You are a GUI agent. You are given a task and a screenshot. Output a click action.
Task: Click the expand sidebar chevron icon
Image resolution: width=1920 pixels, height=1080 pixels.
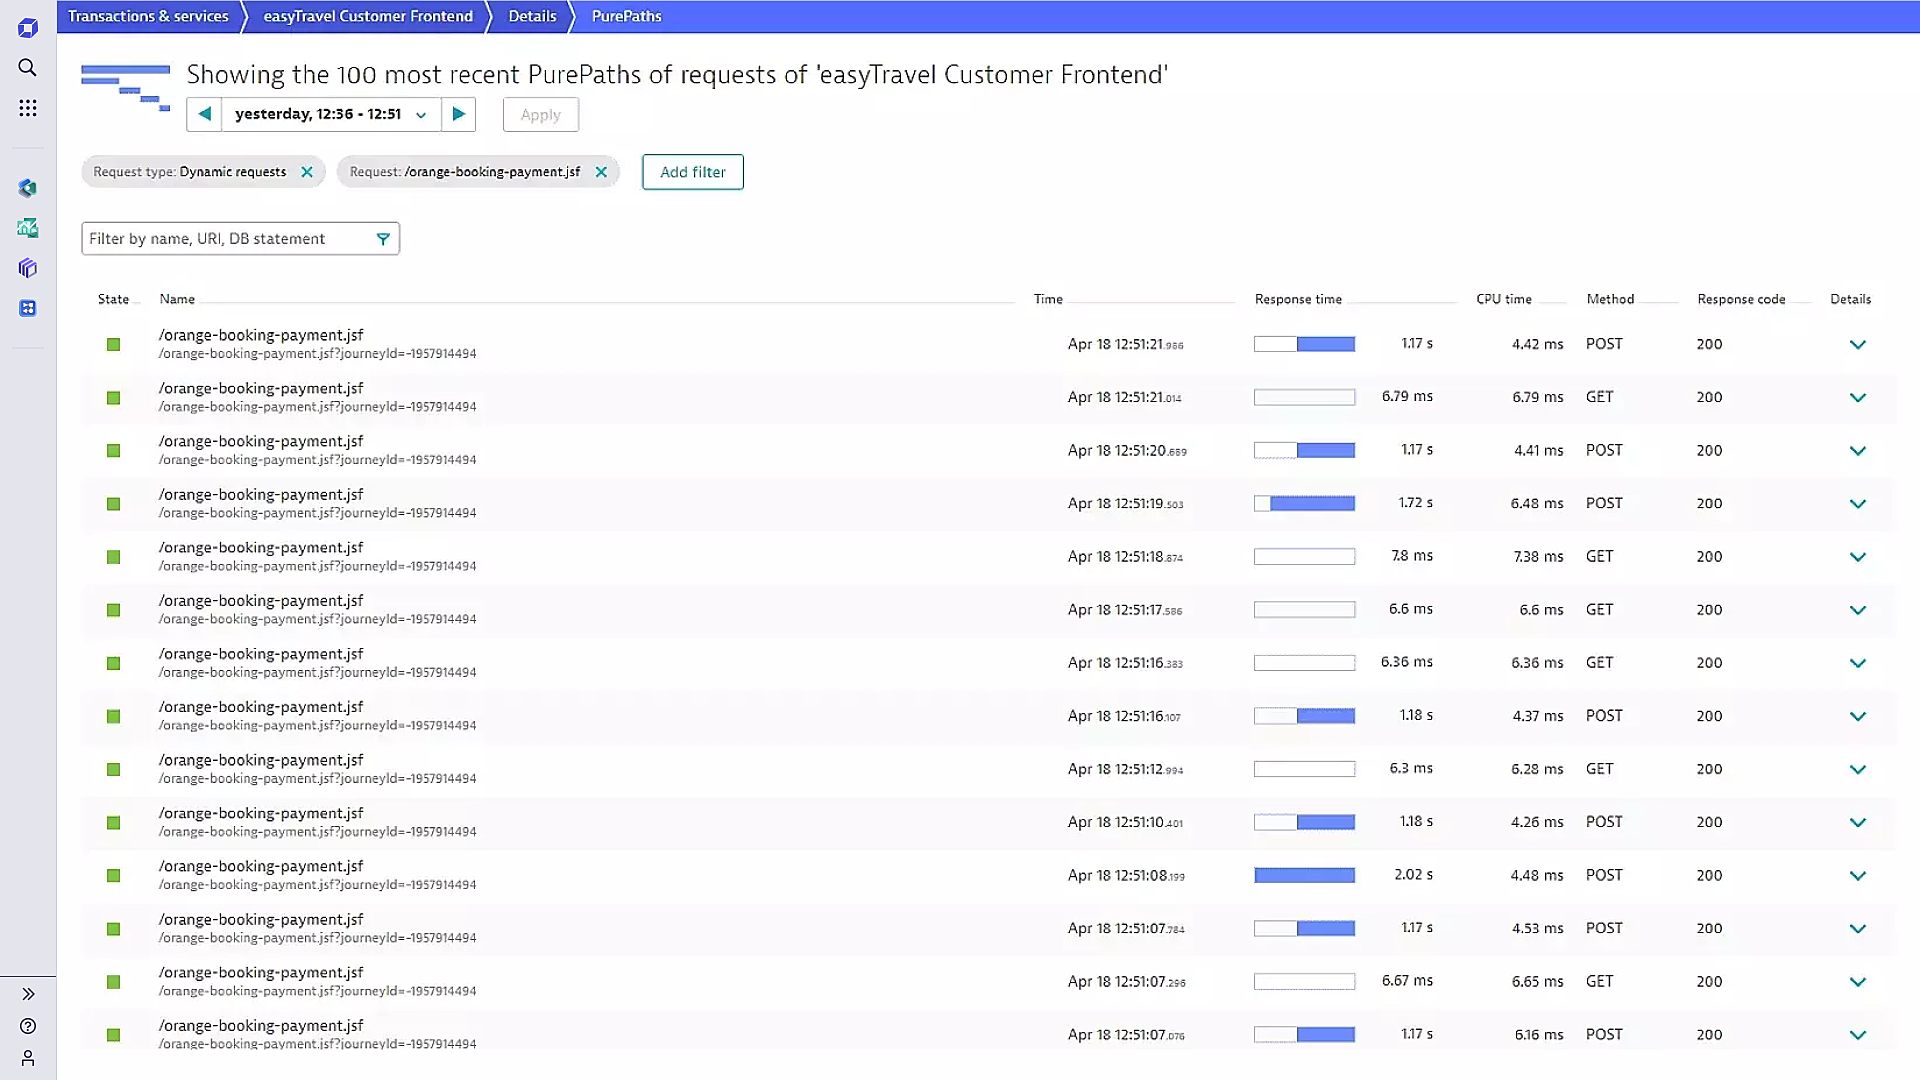click(29, 994)
